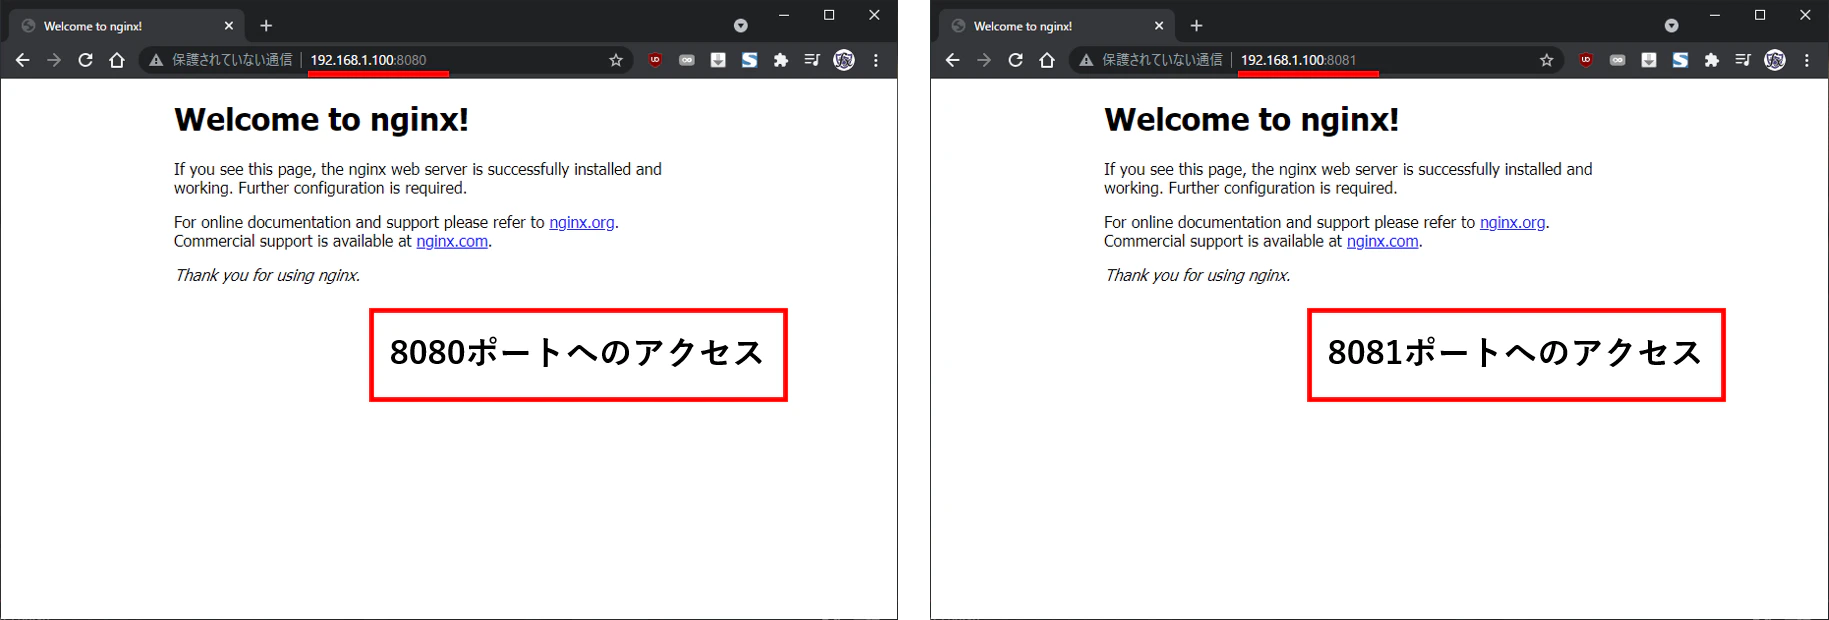The width and height of the screenshot is (1829, 620).
Task: Open profile avatar in the 8081 window
Action: [1775, 60]
